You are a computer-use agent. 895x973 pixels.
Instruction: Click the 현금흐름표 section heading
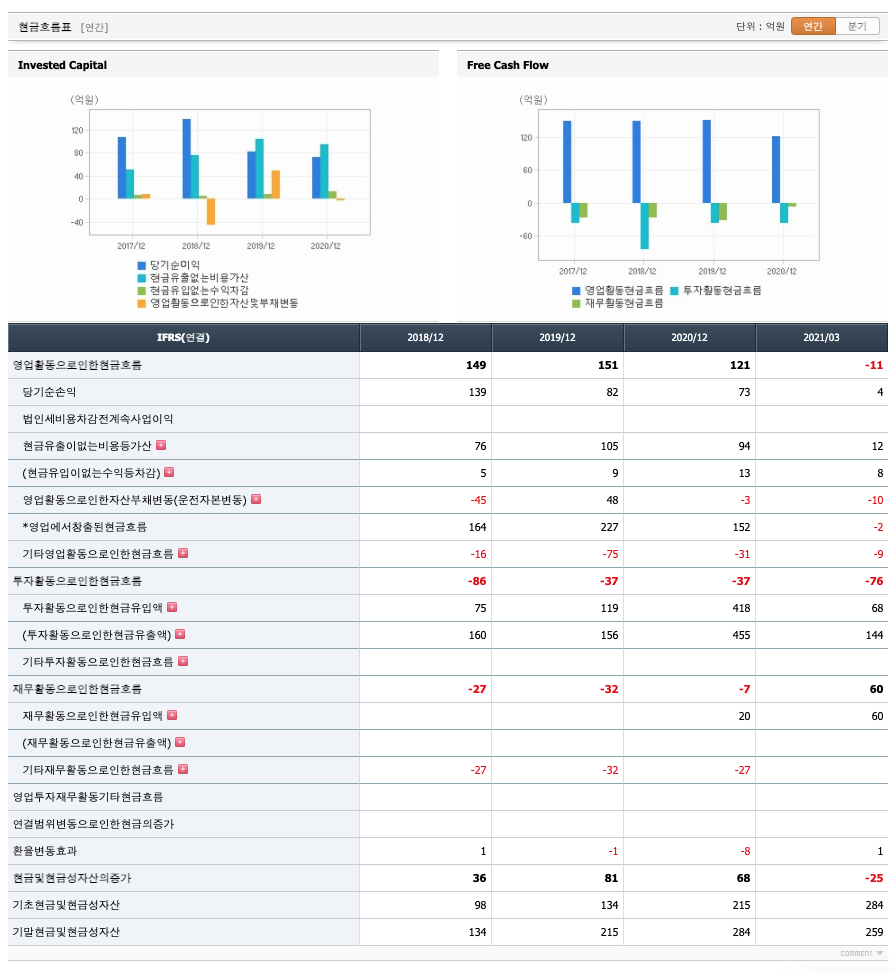(45, 27)
